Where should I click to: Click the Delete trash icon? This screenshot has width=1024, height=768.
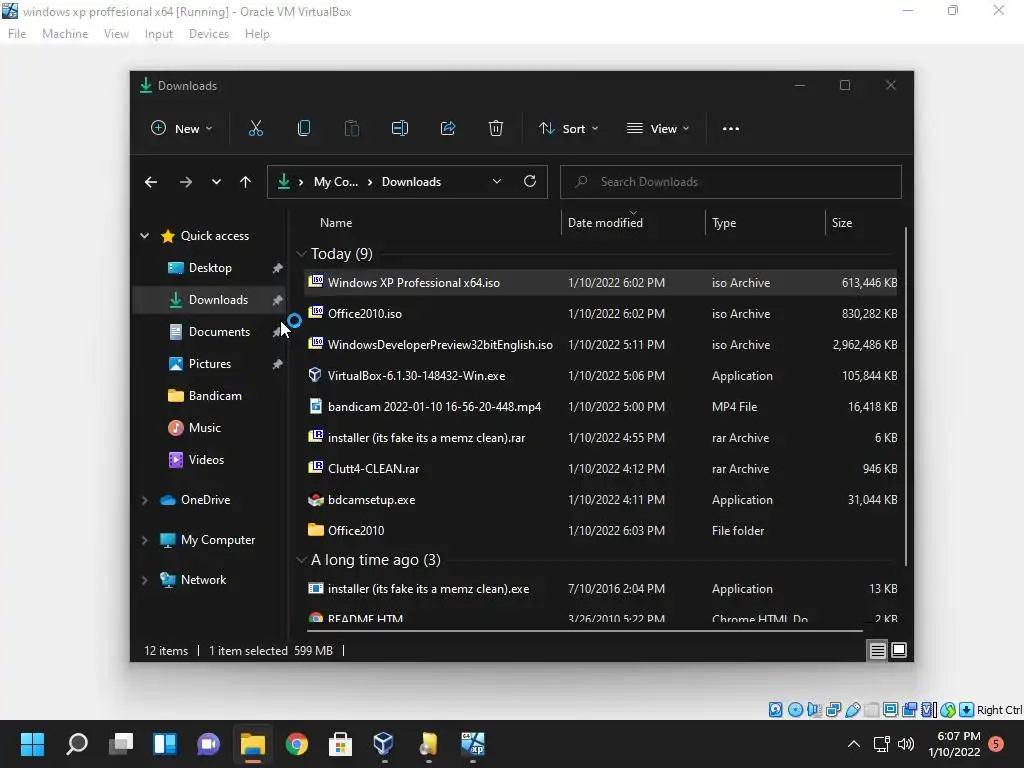[496, 129]
